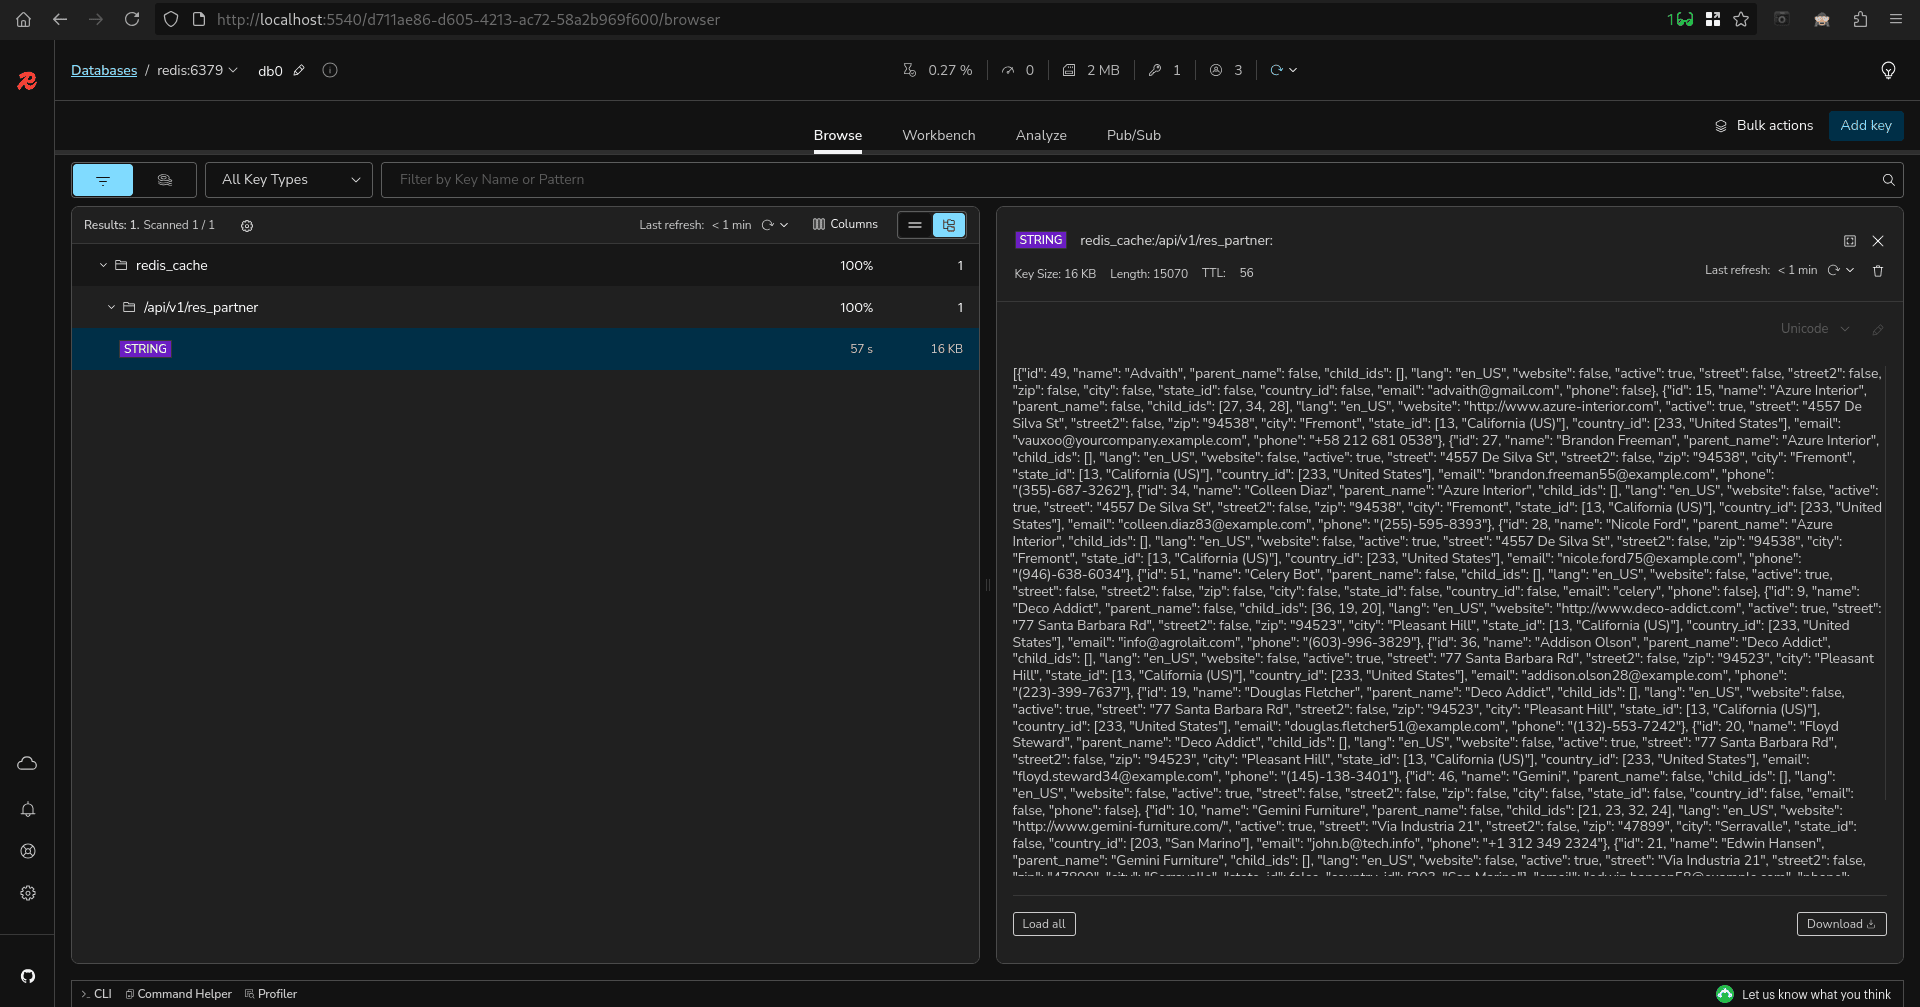Viewport: 1920px width, 1007px height.
Task: Switch results to list view layout
Action: (915, 225)
